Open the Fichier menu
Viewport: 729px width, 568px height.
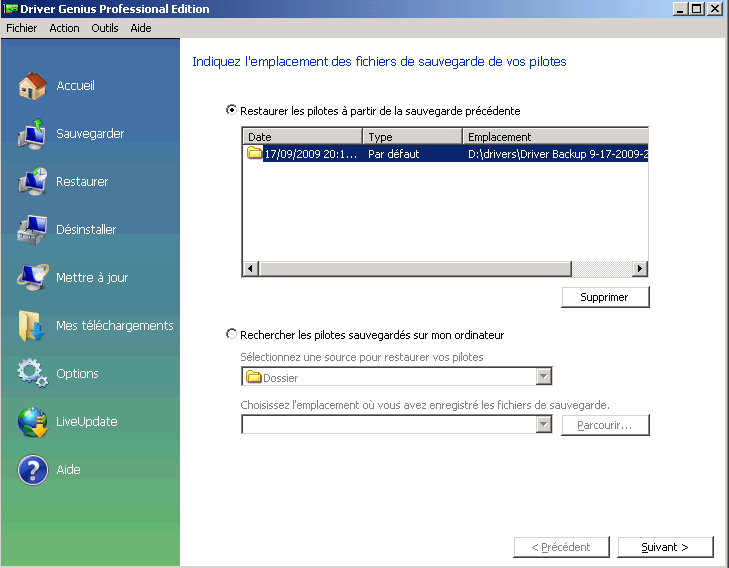click(21, 28)
